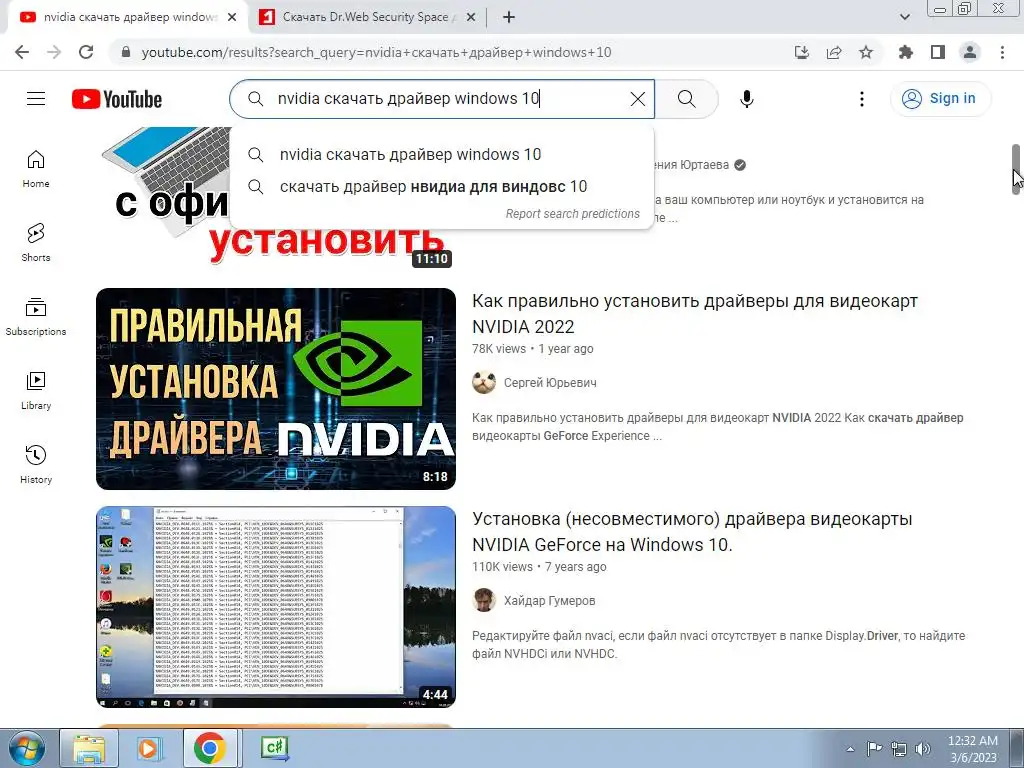
Task: Open the Home section in the sidebar
Action: 36,168
